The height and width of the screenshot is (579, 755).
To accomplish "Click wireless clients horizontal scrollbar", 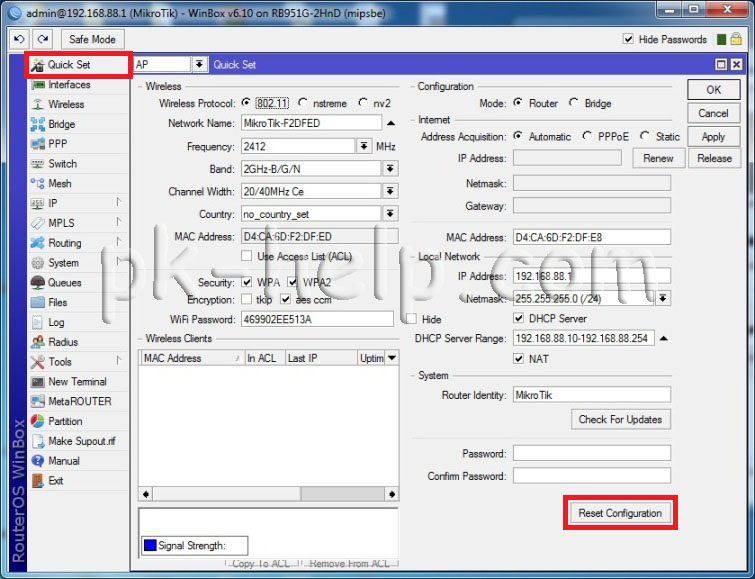I will [269, 494].
